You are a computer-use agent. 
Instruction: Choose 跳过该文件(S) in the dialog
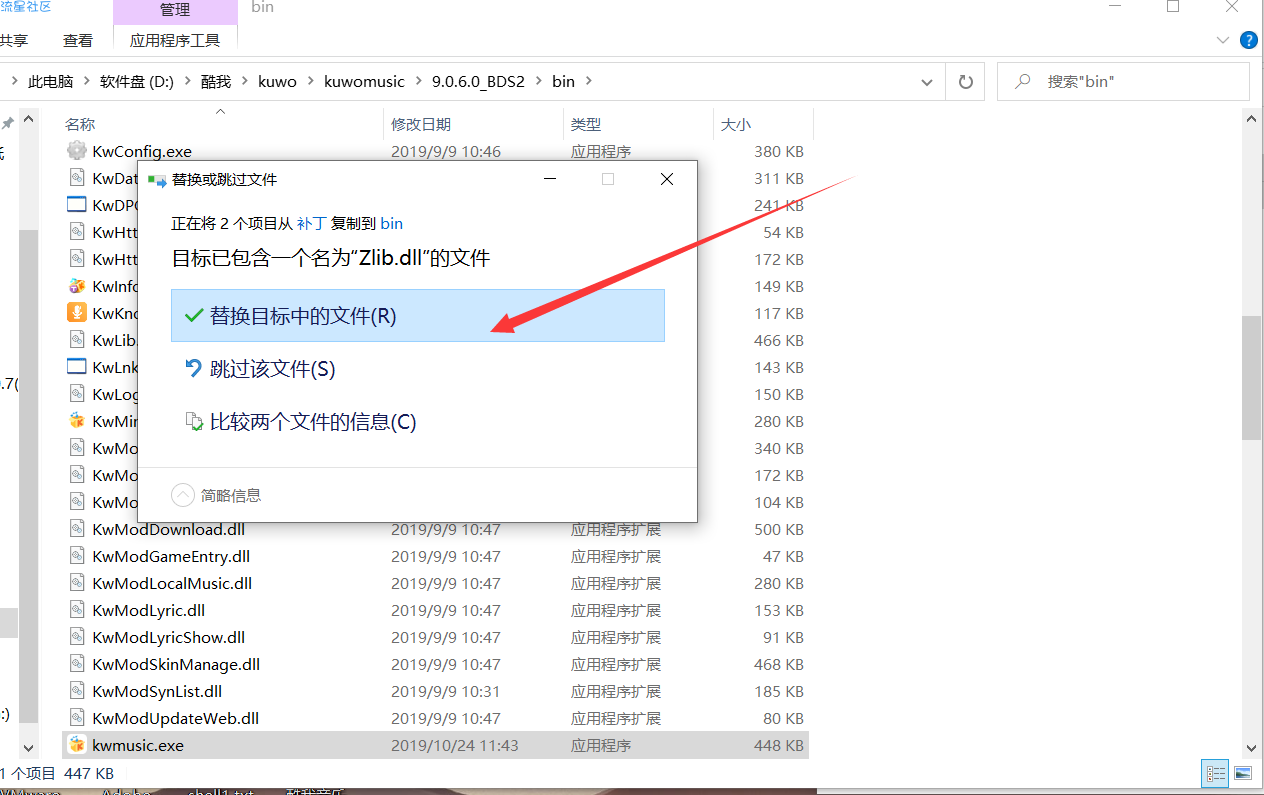418,369
